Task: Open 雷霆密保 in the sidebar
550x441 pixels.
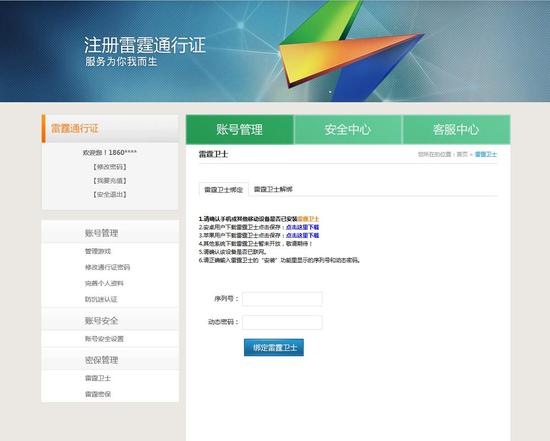Action: (x=98, y=394)
